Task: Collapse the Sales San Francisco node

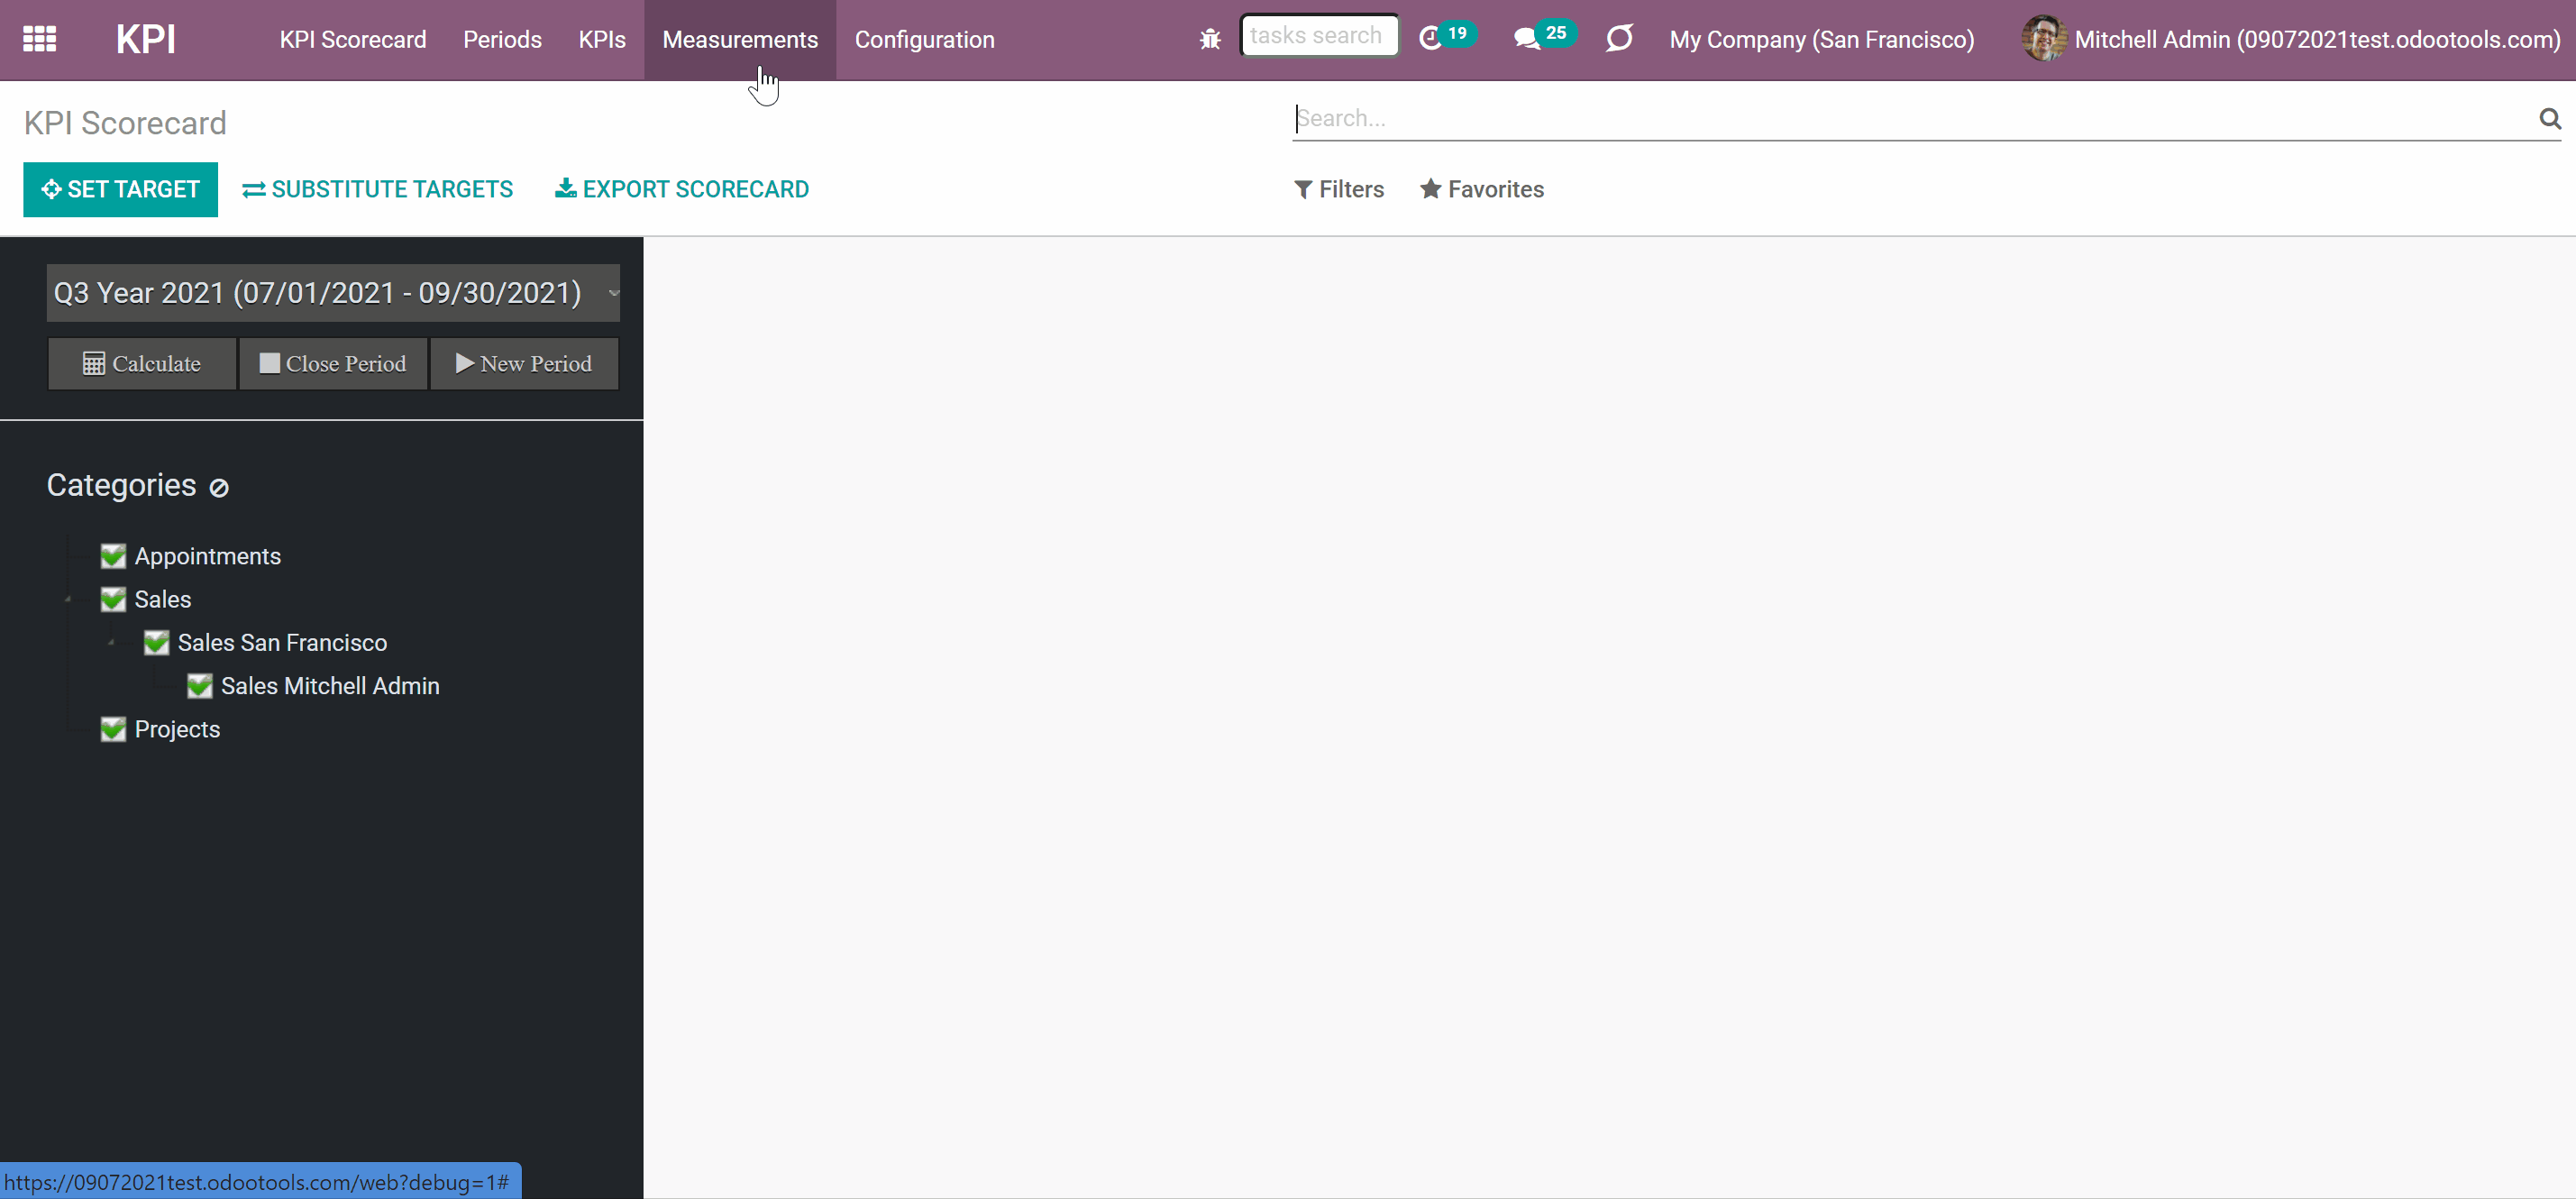Action: coord(111,643)
